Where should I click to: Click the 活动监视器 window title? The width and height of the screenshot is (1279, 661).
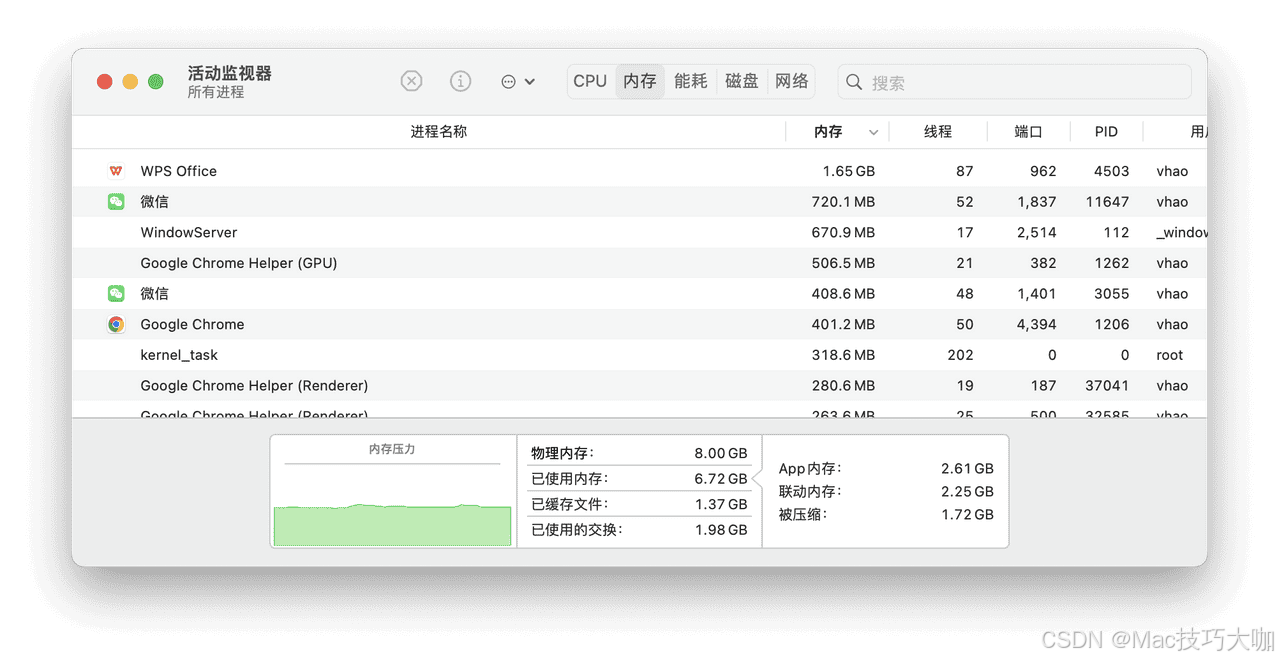coord(230,73)
